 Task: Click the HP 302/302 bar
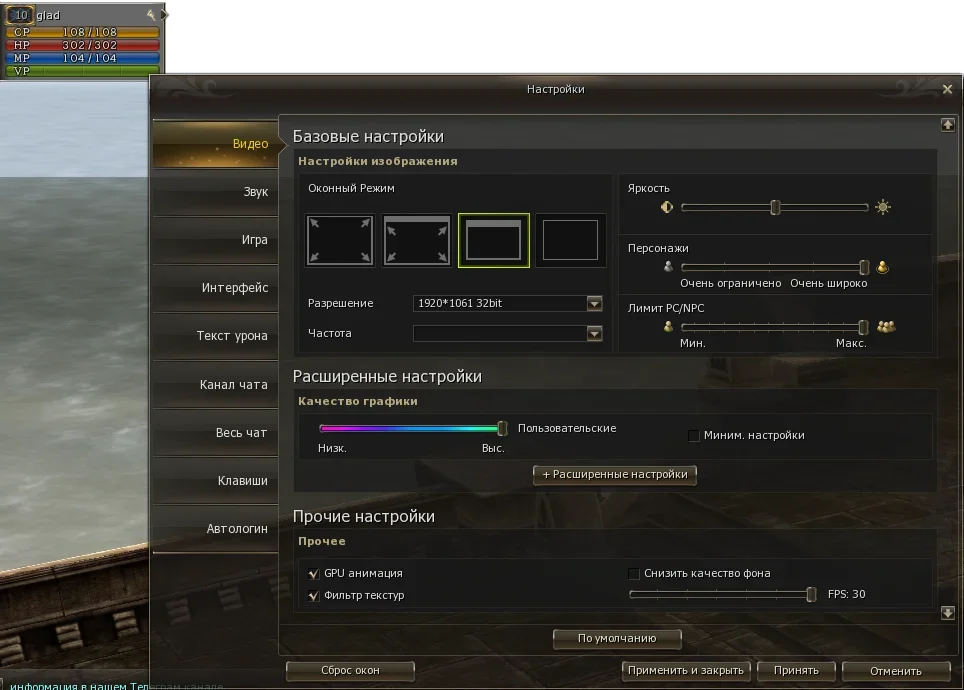coord(82,45)
